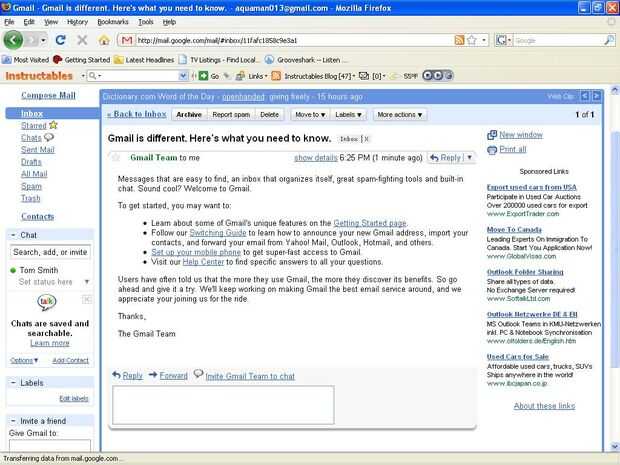Star the Gmail Team message
620x465 pixels.
tap(115, 158)
